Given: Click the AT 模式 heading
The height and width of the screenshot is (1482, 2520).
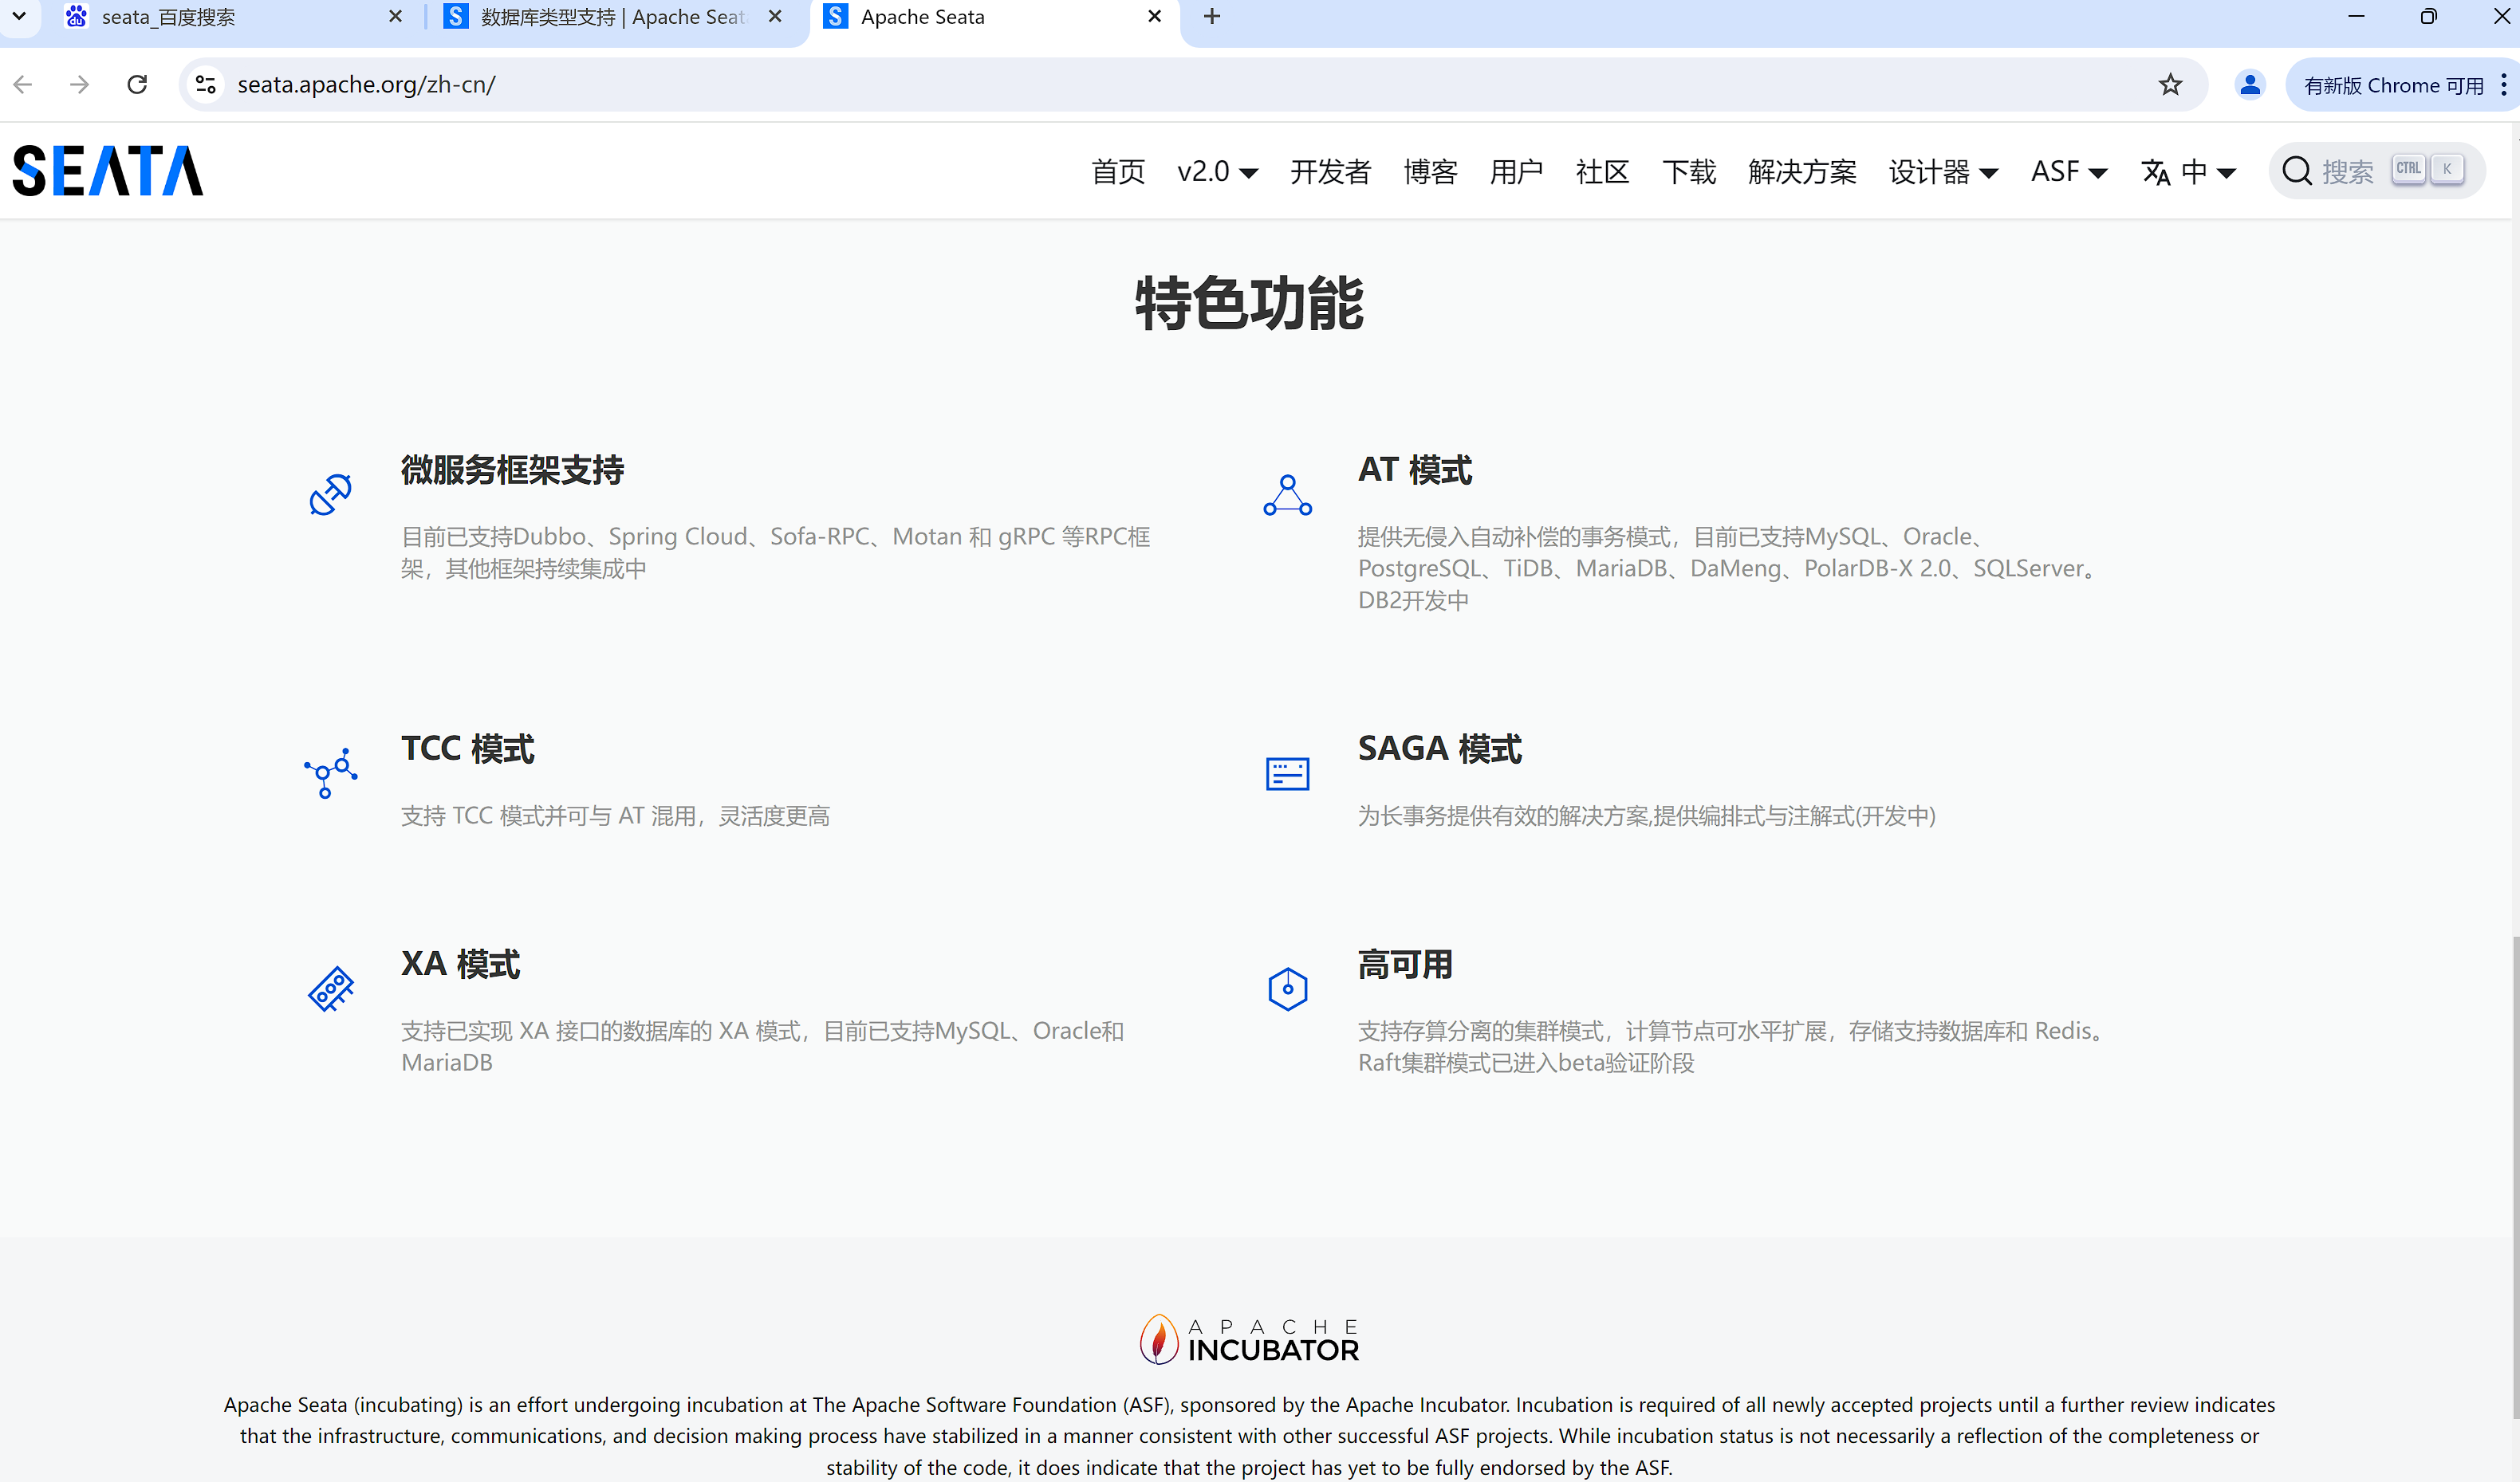Looking at the screenshot, I should coord(1414,470).
